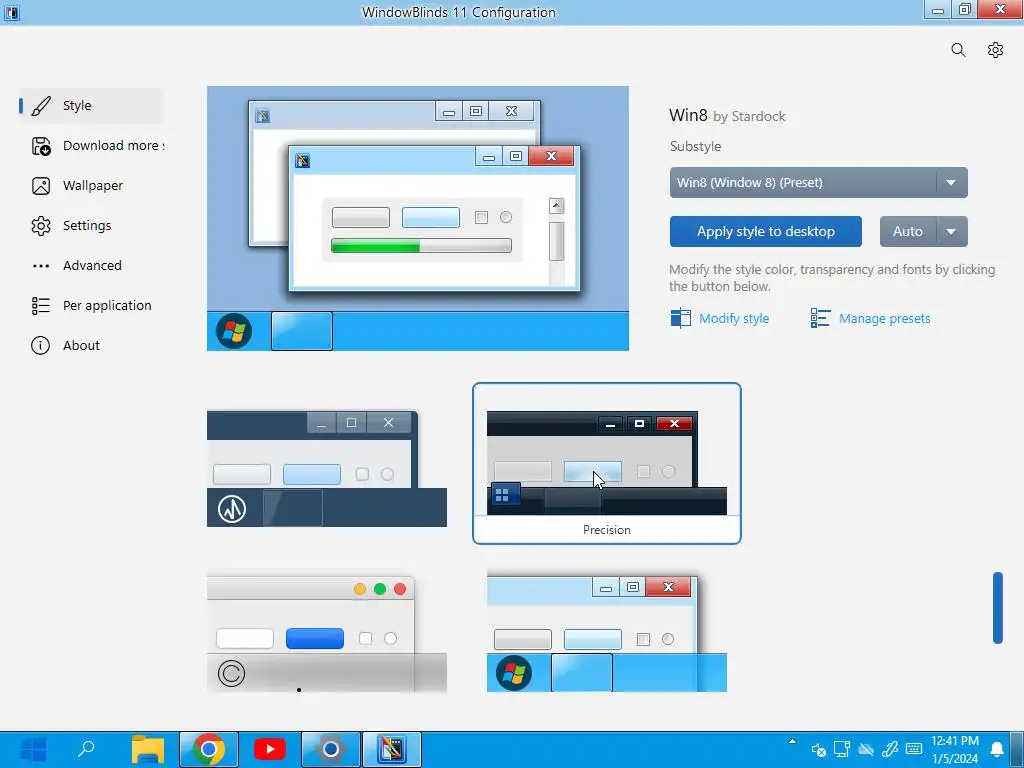Open YouTube app in taskbar
Screen dimensions: 1024x768
(270, 749)
